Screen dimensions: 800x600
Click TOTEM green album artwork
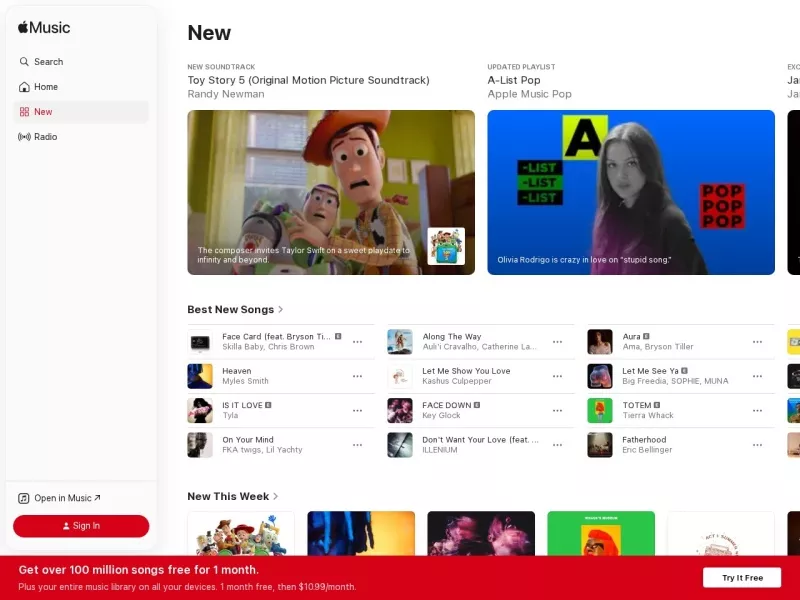pos(600,410)
